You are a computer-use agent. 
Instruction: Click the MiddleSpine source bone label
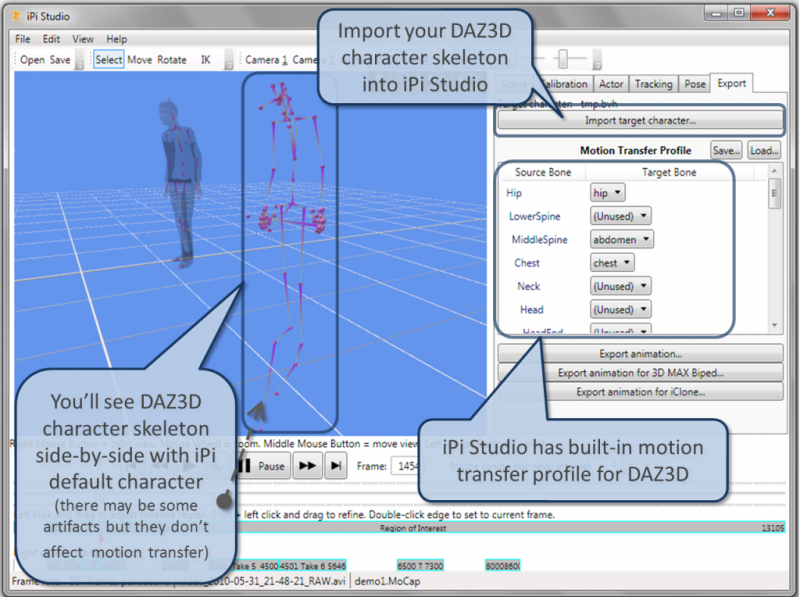pyautogui.click(x=539, y=239)
